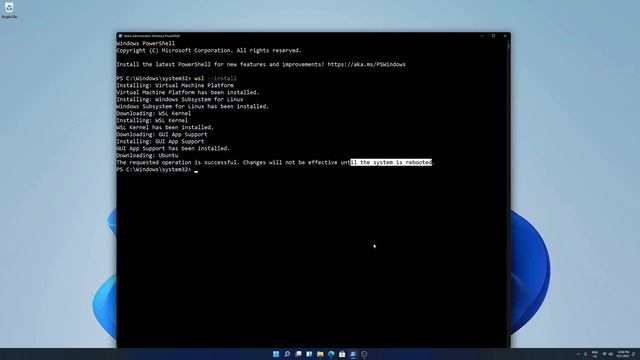The image size is (640, 360).
Task: Click 'Installing: Virtual Machine Platform' line
Action: 175,85
